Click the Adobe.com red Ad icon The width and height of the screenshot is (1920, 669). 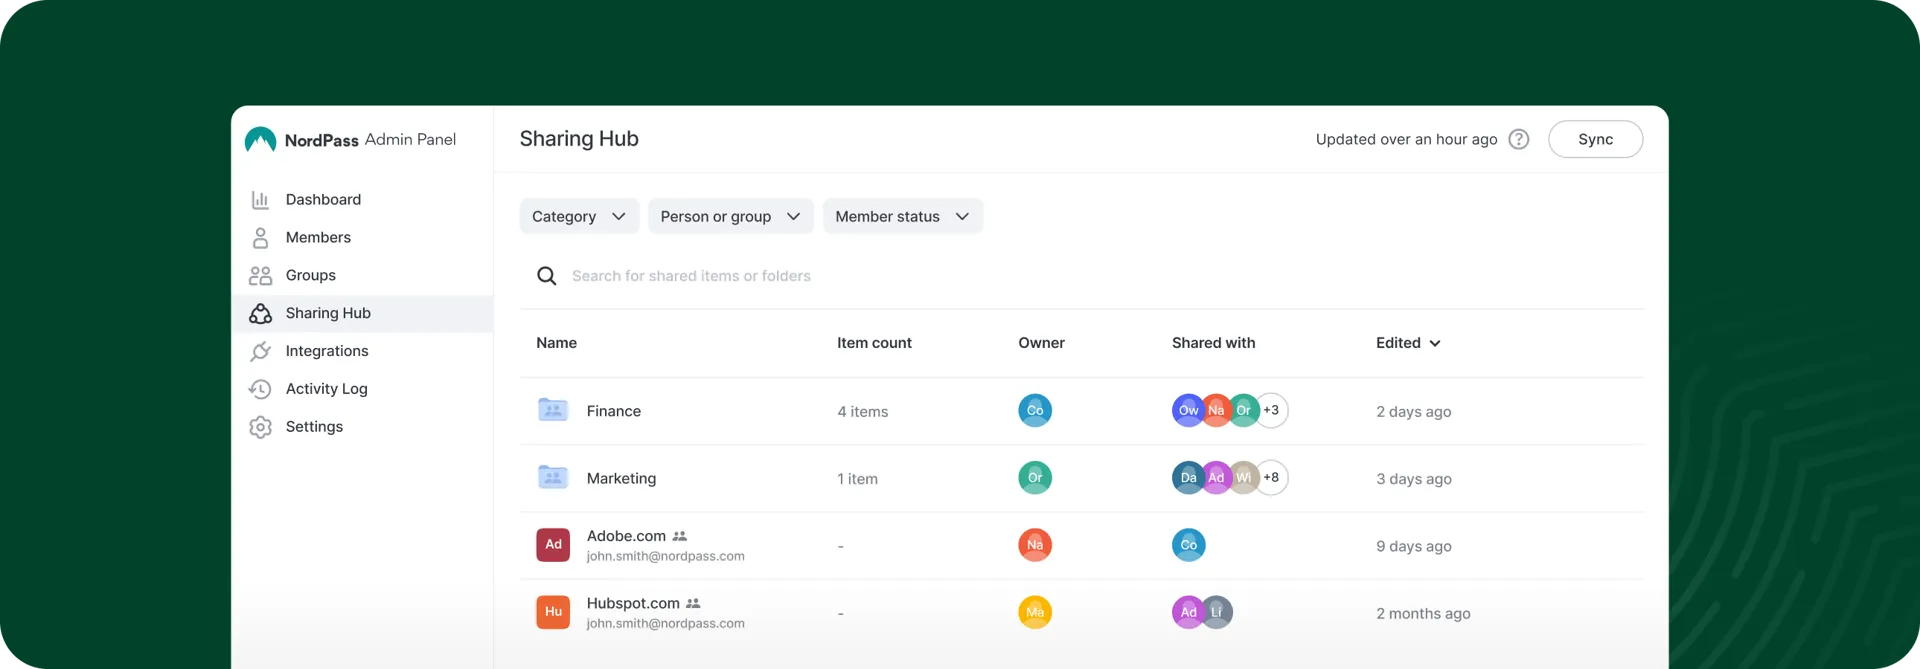click(x=553, y=545)
